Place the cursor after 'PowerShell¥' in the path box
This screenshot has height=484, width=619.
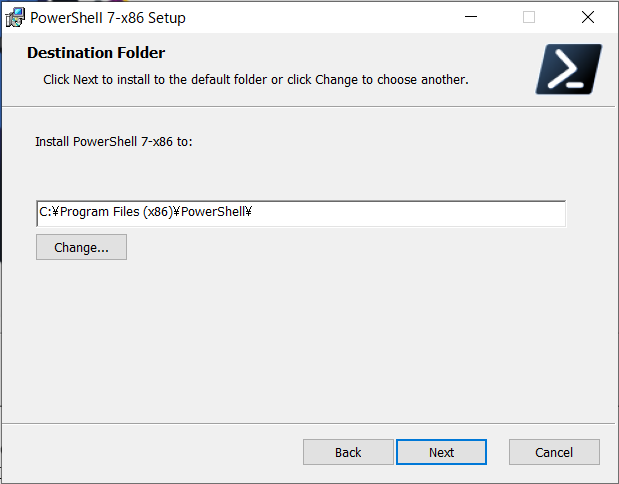pos(253,212)
